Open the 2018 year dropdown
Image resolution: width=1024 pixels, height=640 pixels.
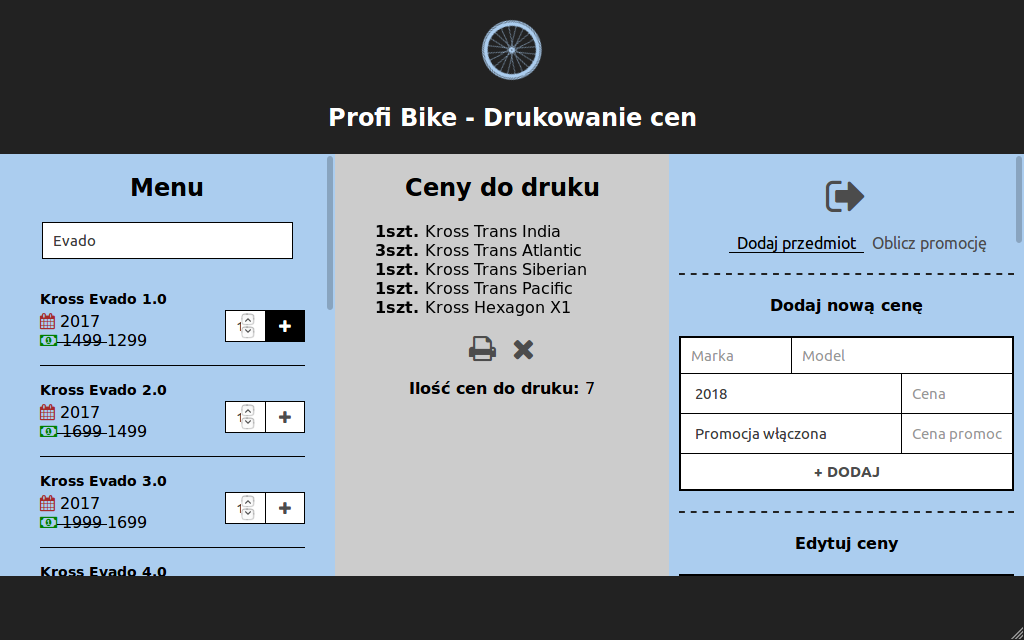(791, 394)
